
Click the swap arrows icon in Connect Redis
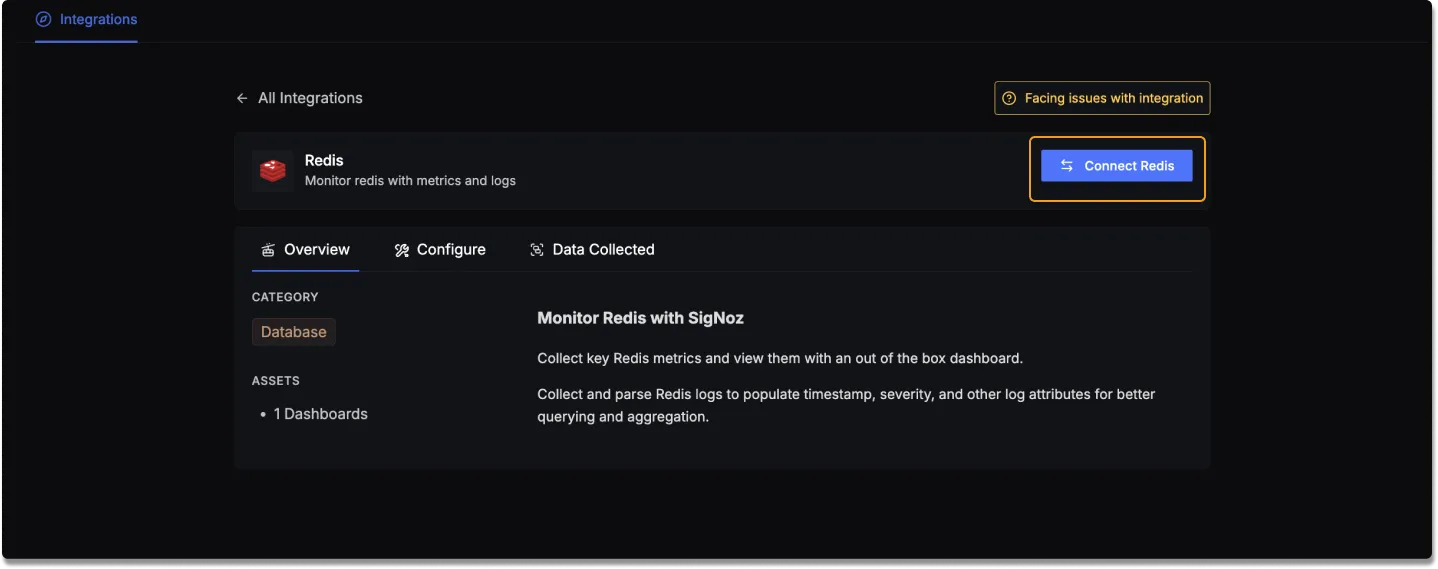point(1067,166)
